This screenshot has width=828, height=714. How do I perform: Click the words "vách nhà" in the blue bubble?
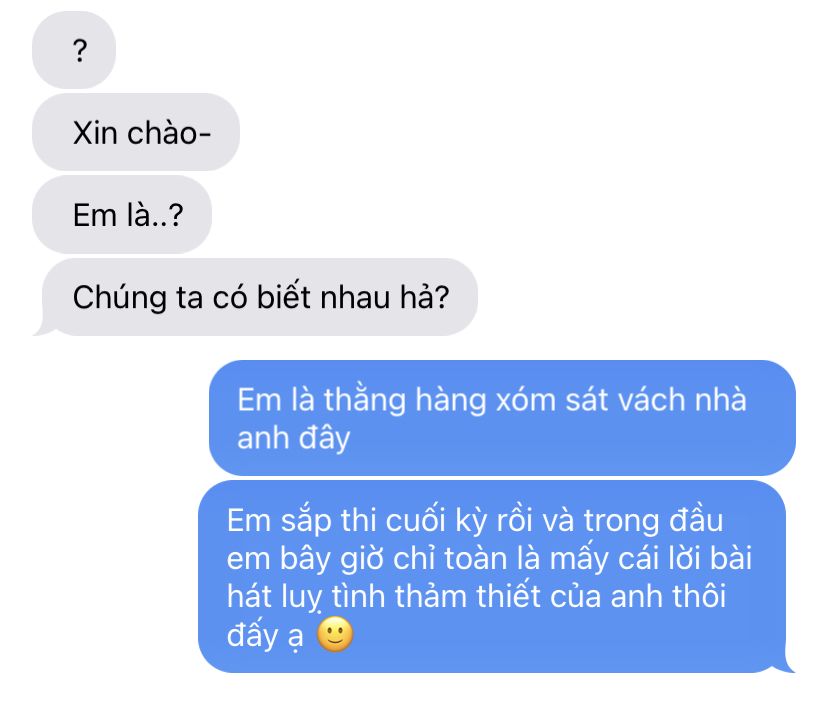pyautogui.click(x=682, y=399)
